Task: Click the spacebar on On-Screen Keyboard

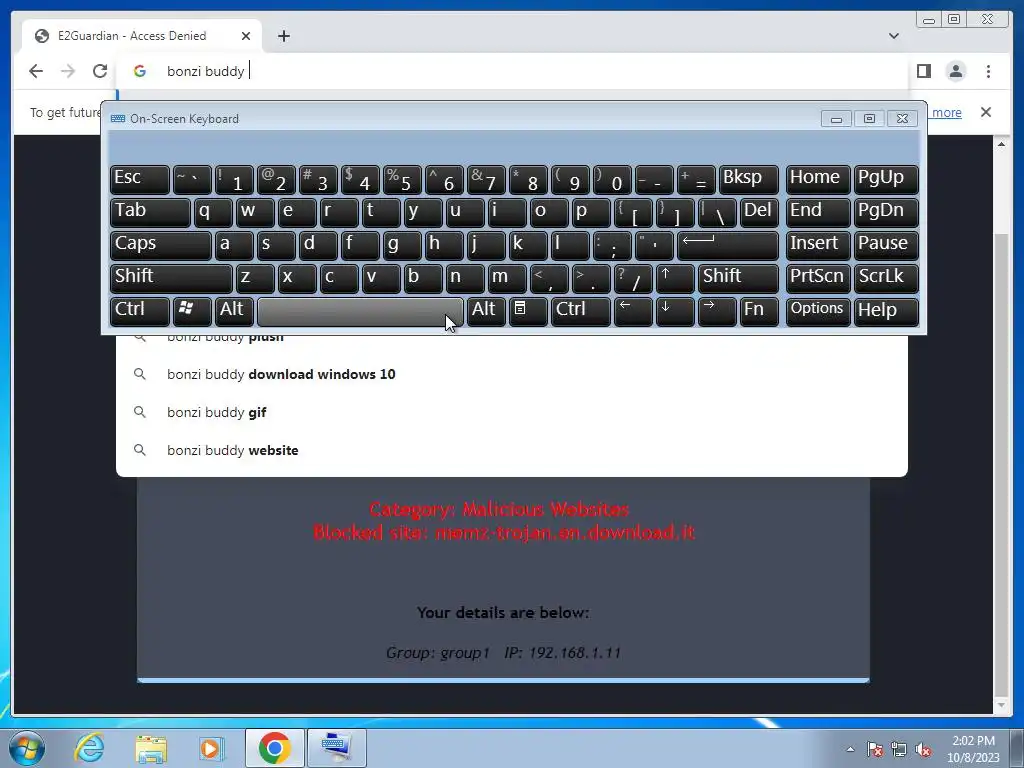Action: pos(360,312)
